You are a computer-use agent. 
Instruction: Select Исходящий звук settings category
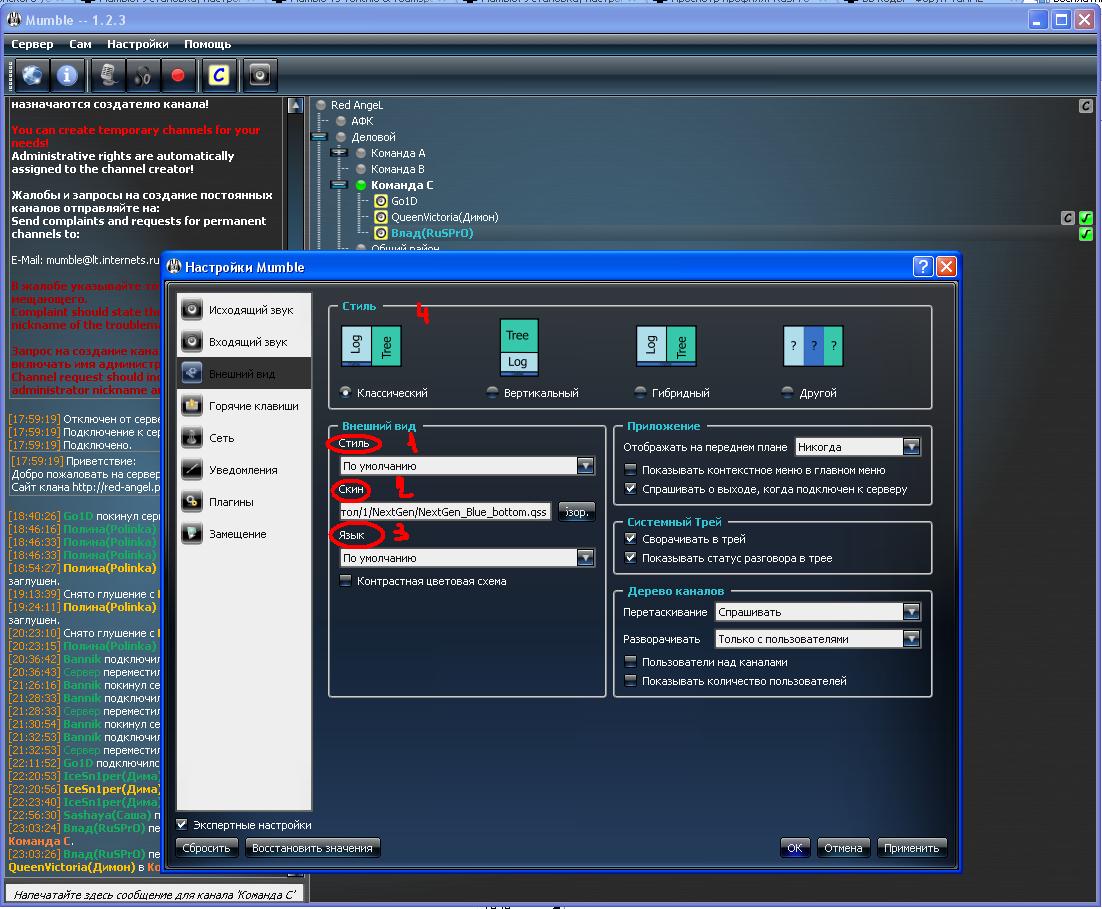coord(244,310)
